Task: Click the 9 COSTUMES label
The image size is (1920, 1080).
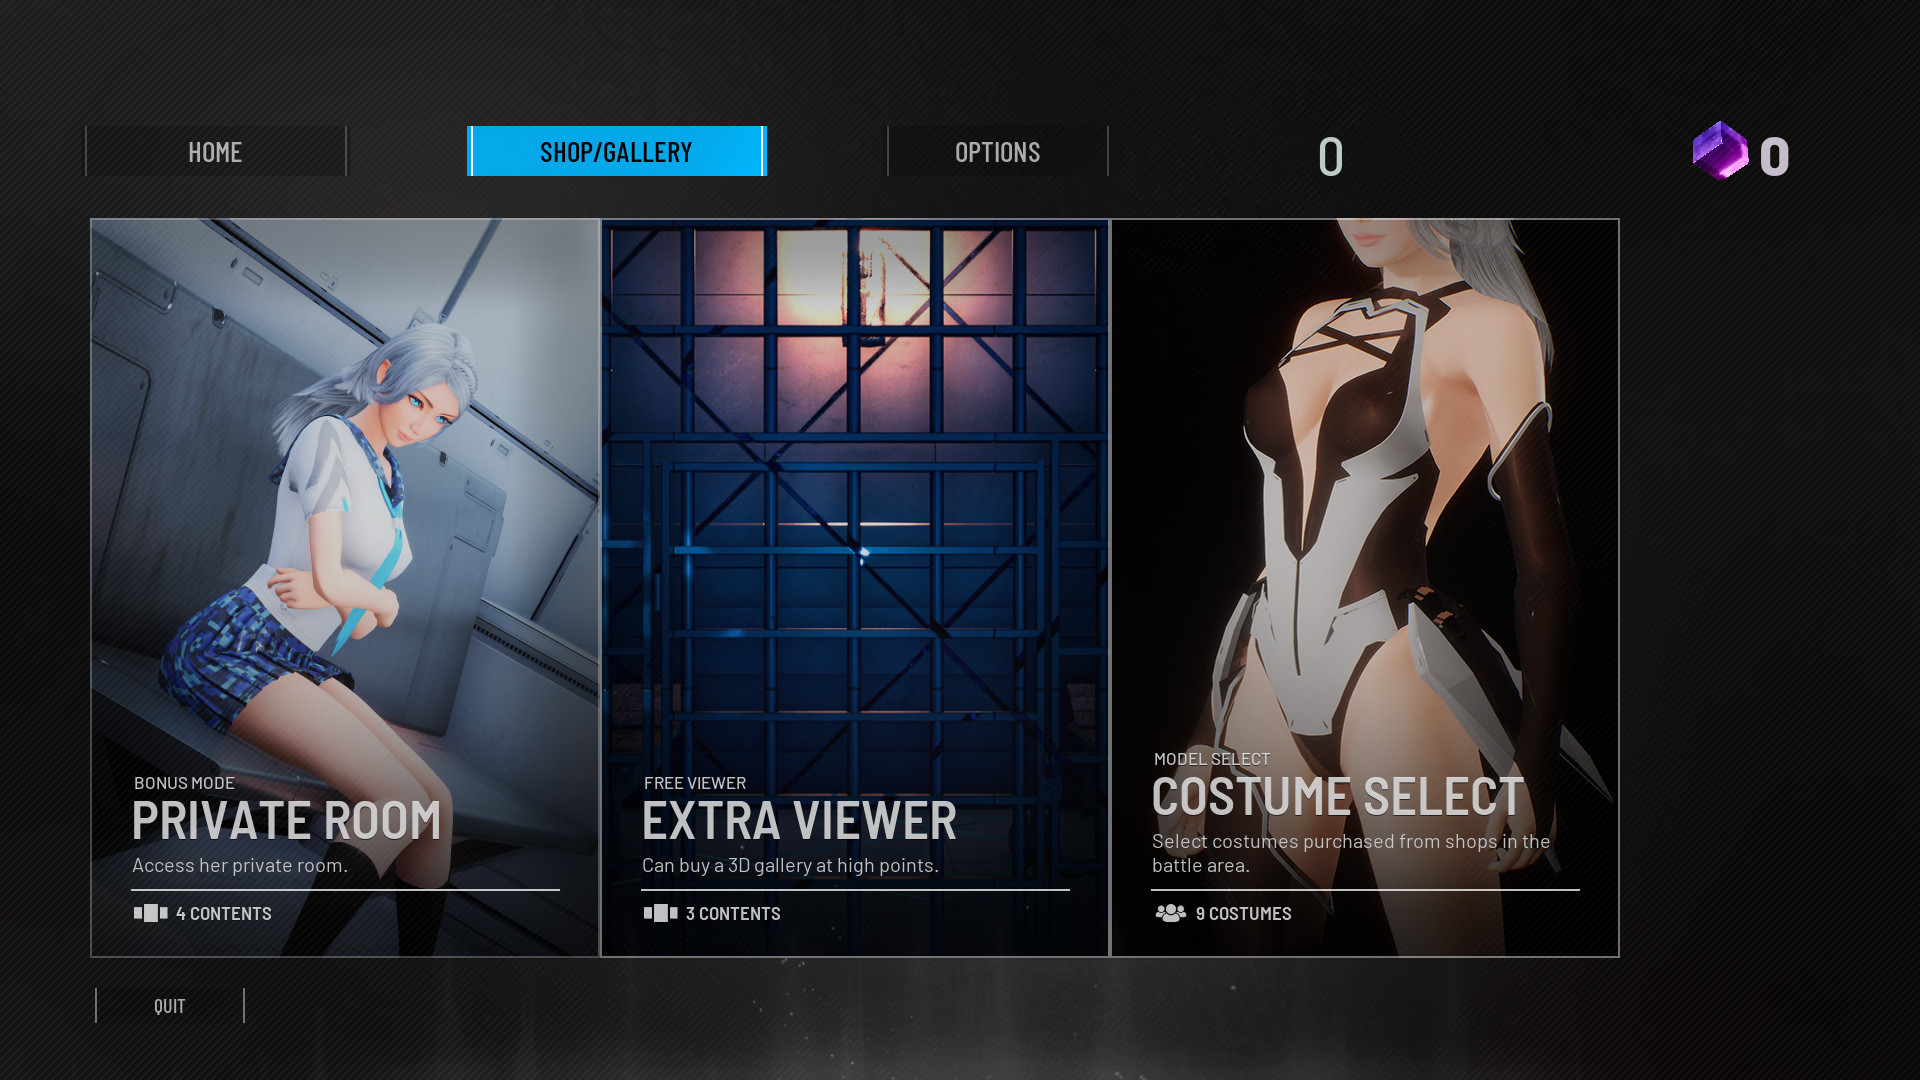Action: click(1243, 914)
